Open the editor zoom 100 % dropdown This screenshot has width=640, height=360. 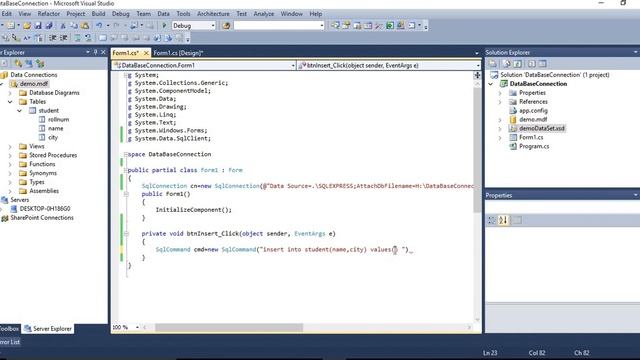(137, 327)
